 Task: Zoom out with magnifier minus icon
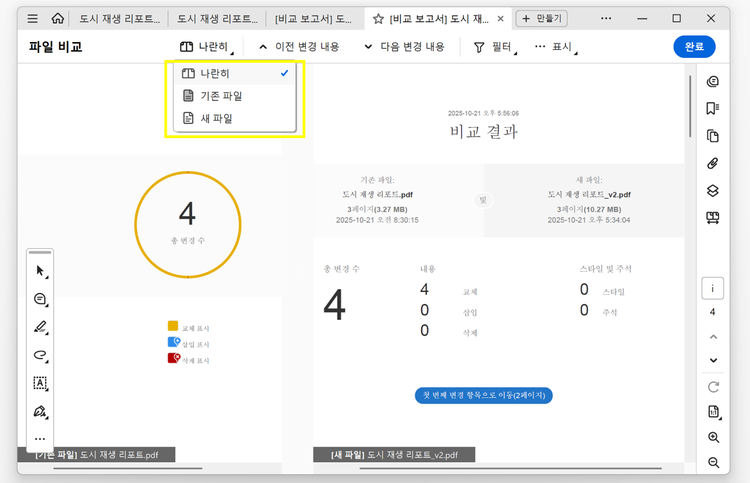click(713, 462)
